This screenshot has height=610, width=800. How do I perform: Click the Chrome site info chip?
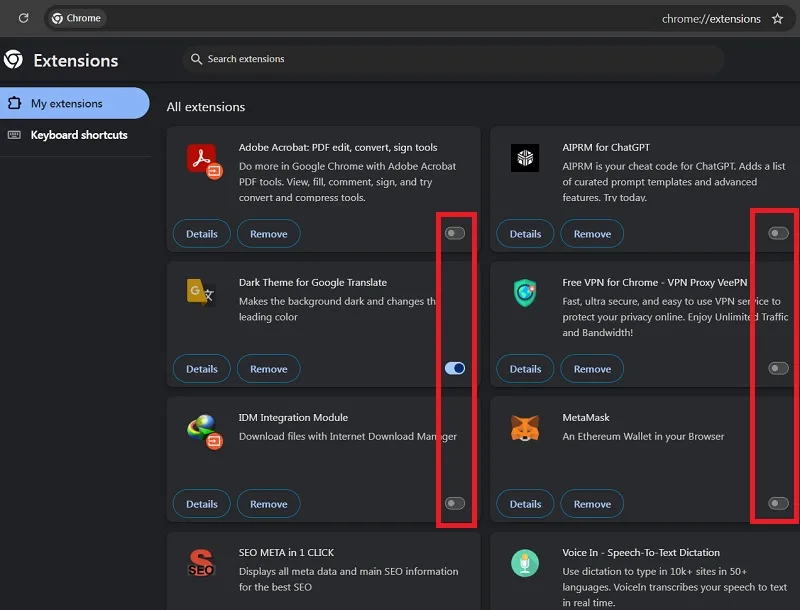[77, 18]
